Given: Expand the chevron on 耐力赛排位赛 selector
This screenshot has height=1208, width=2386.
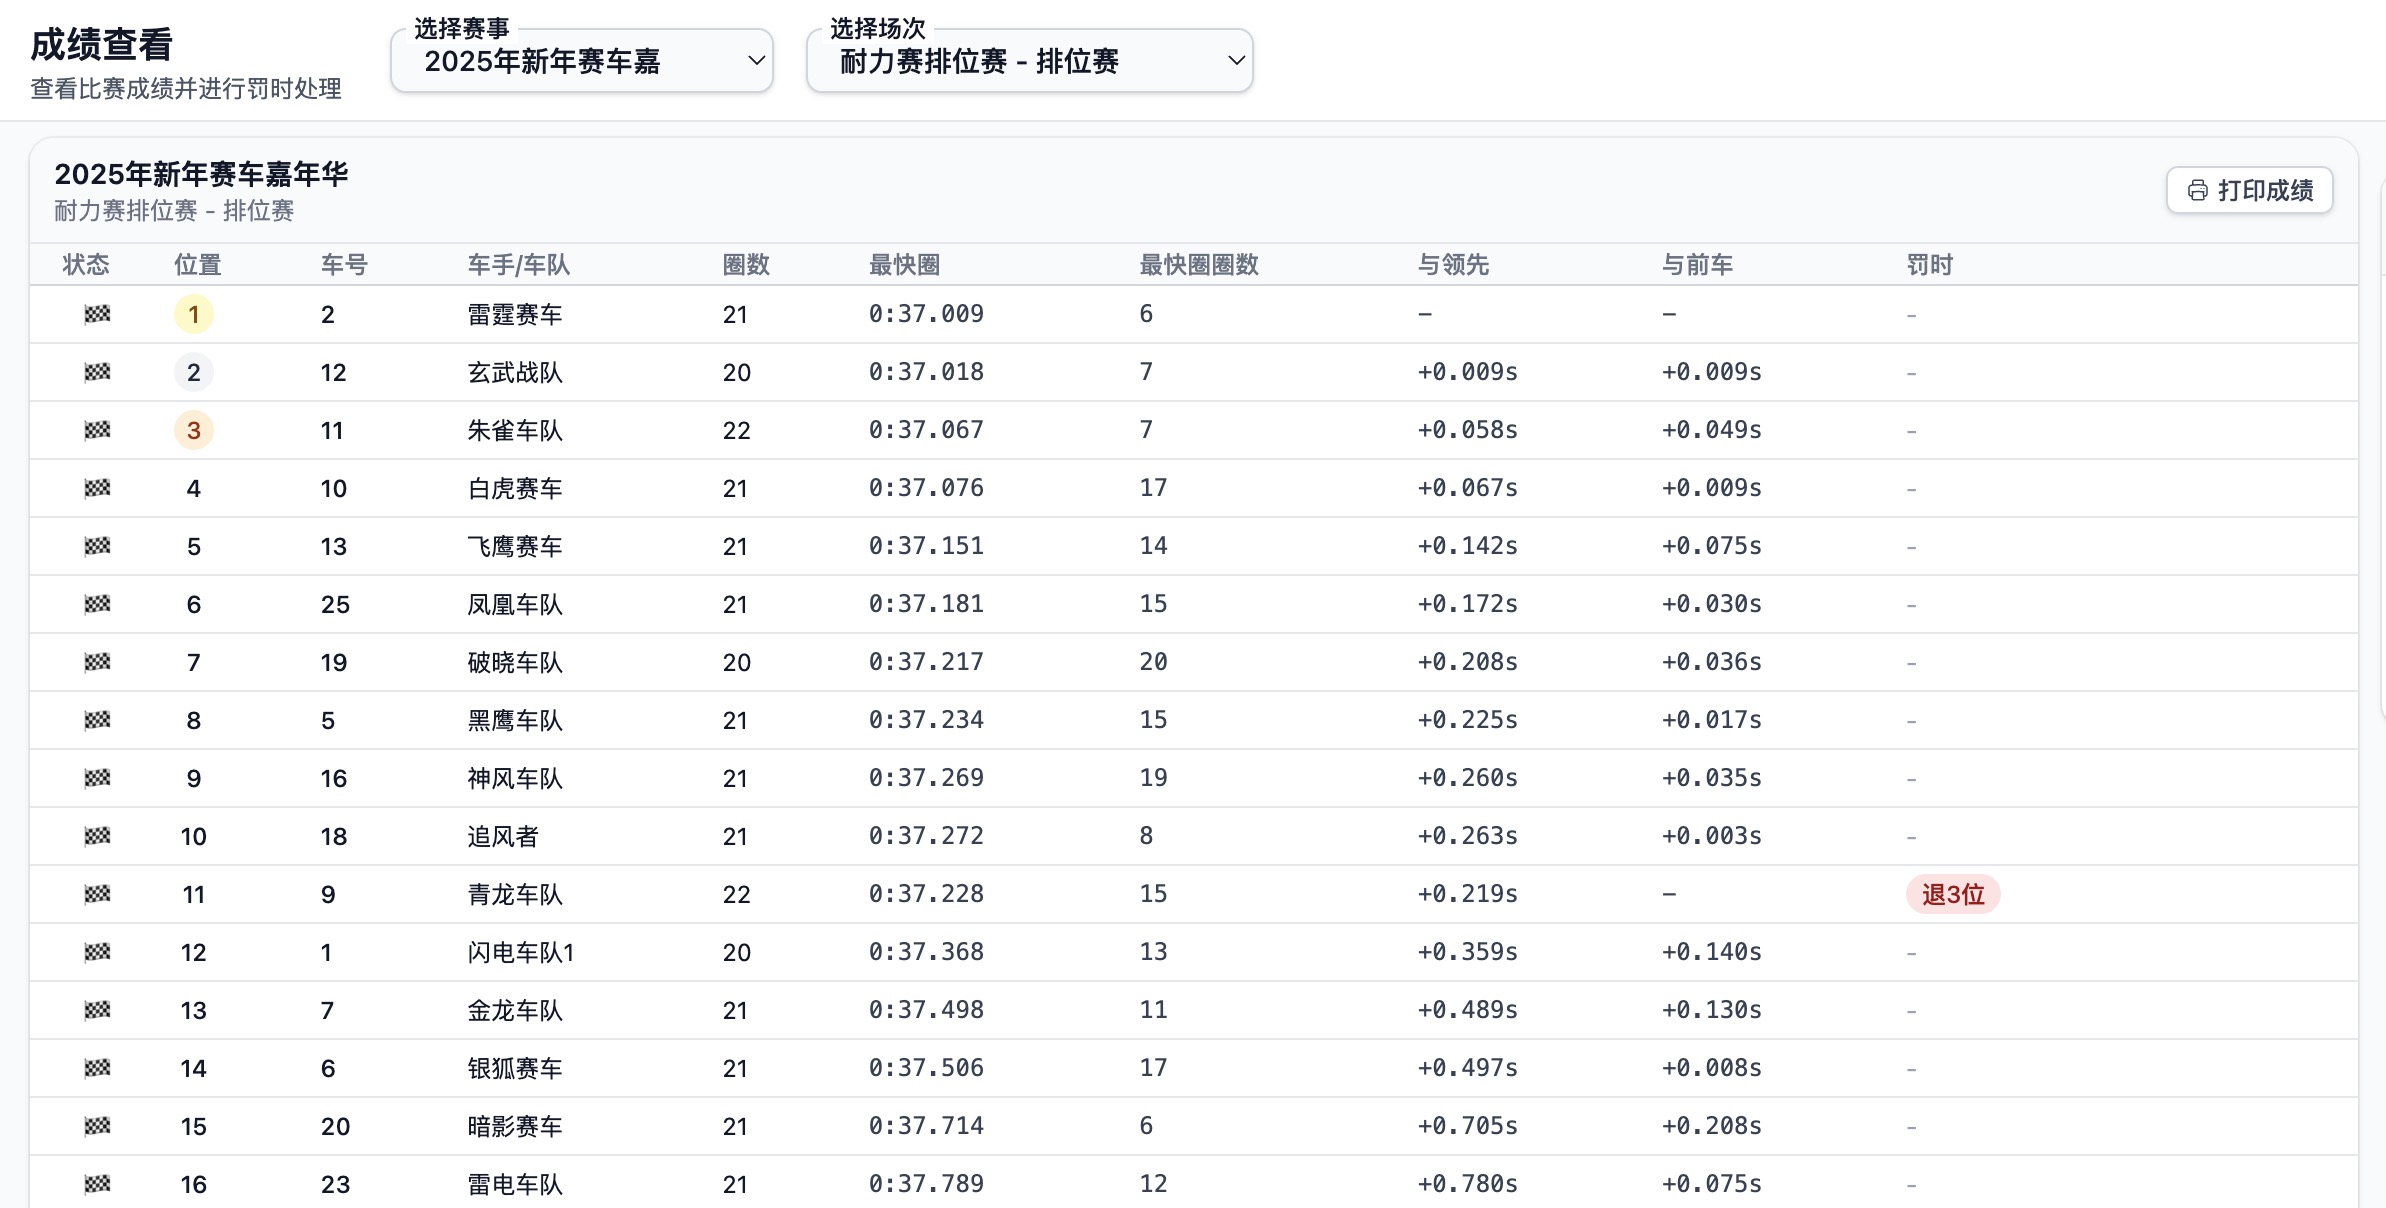Looking at the screenshot, I should click(1238, 61).
